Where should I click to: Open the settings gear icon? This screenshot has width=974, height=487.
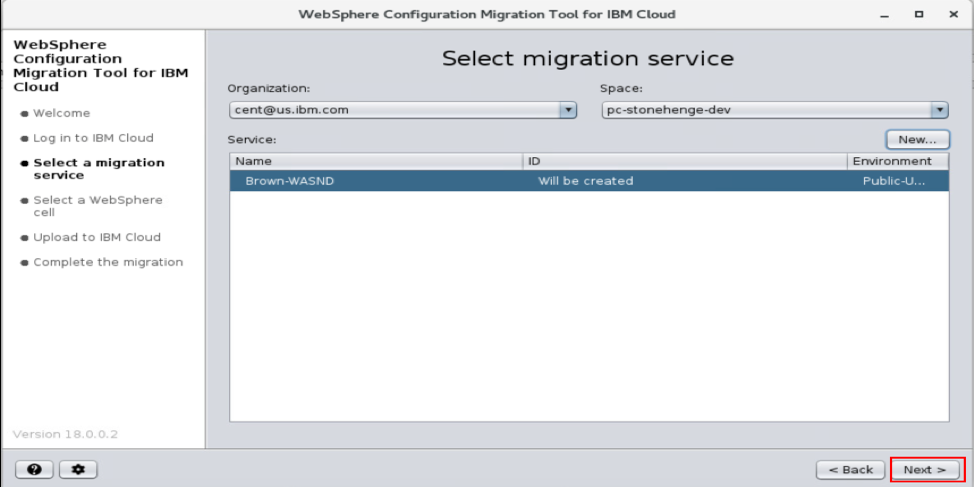pyautogui.click(x=77, y=469)
